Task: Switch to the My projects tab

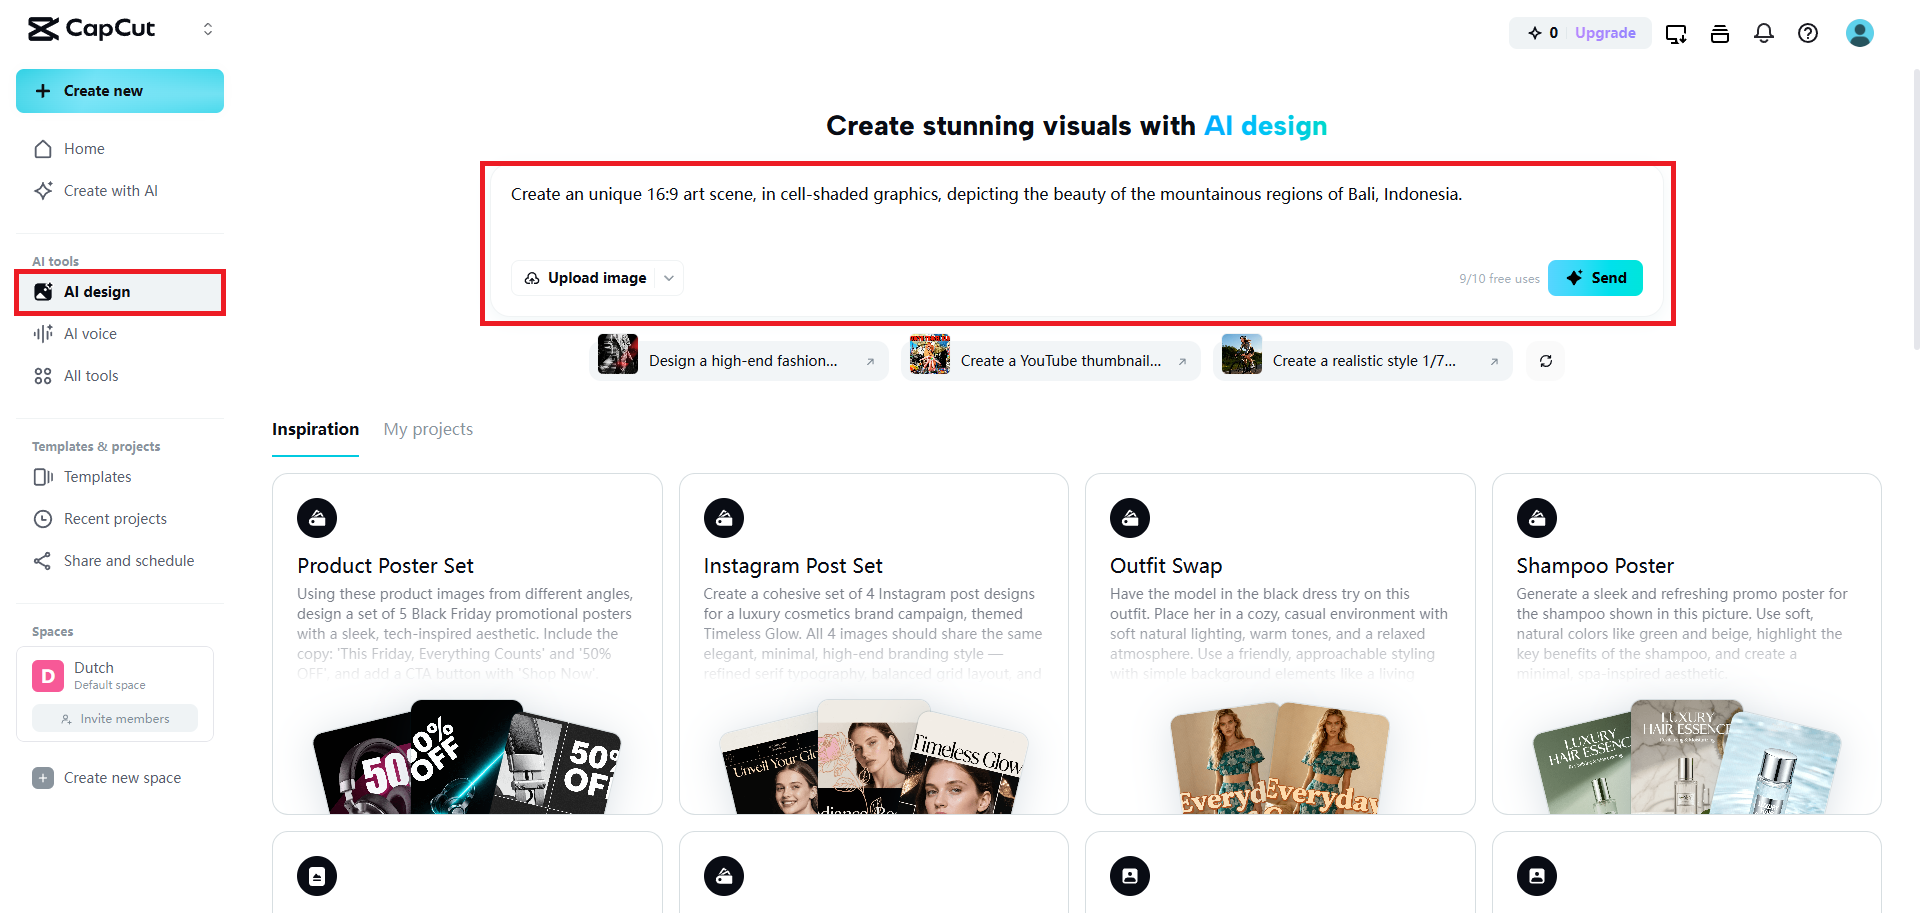Action: 428,429
